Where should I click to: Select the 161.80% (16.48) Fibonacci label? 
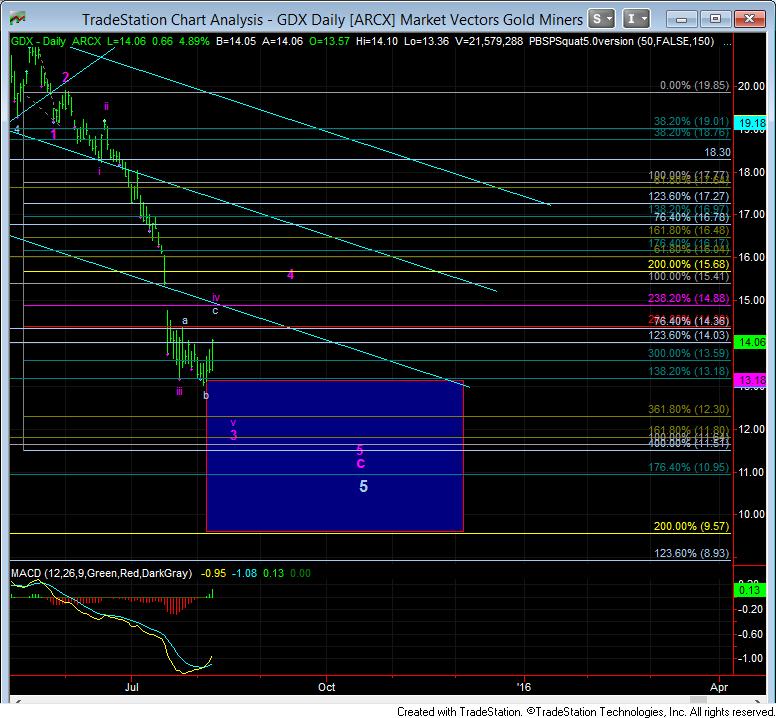(688, 230)
